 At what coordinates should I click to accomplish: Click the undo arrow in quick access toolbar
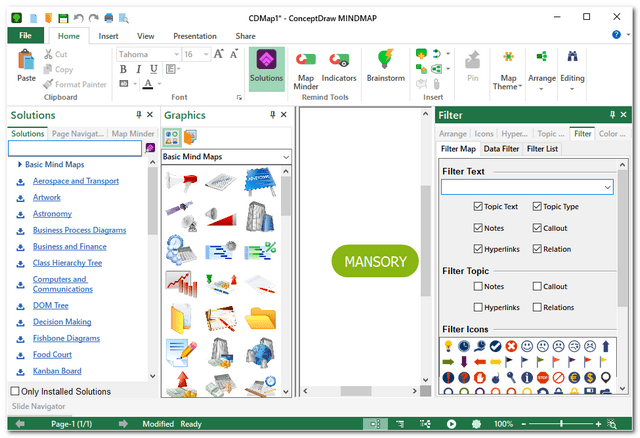[x=78, y=18]
